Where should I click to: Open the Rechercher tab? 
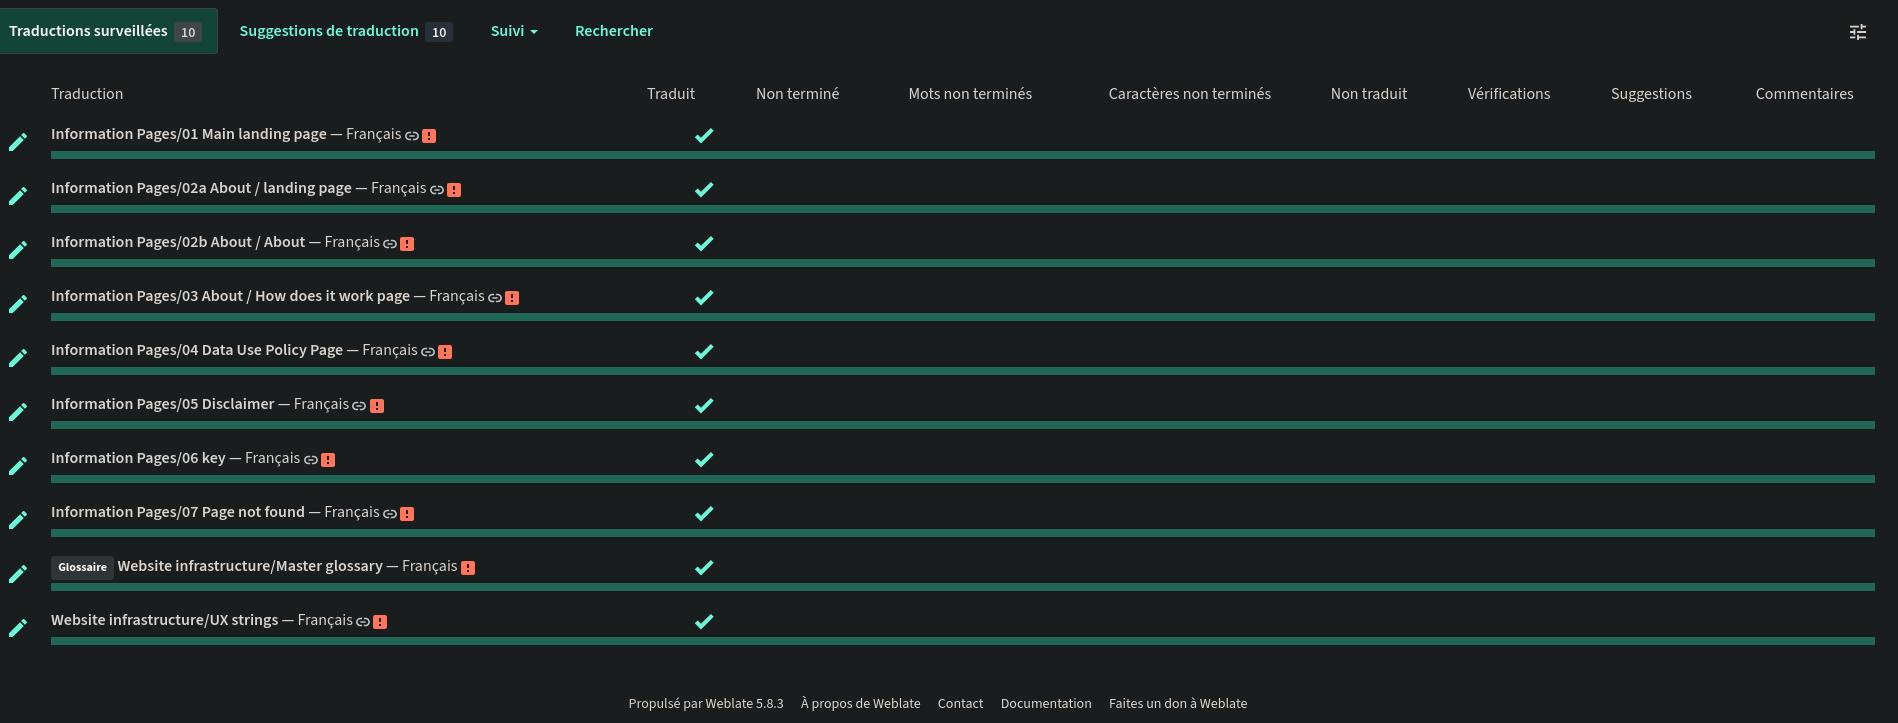coord(613,31)
